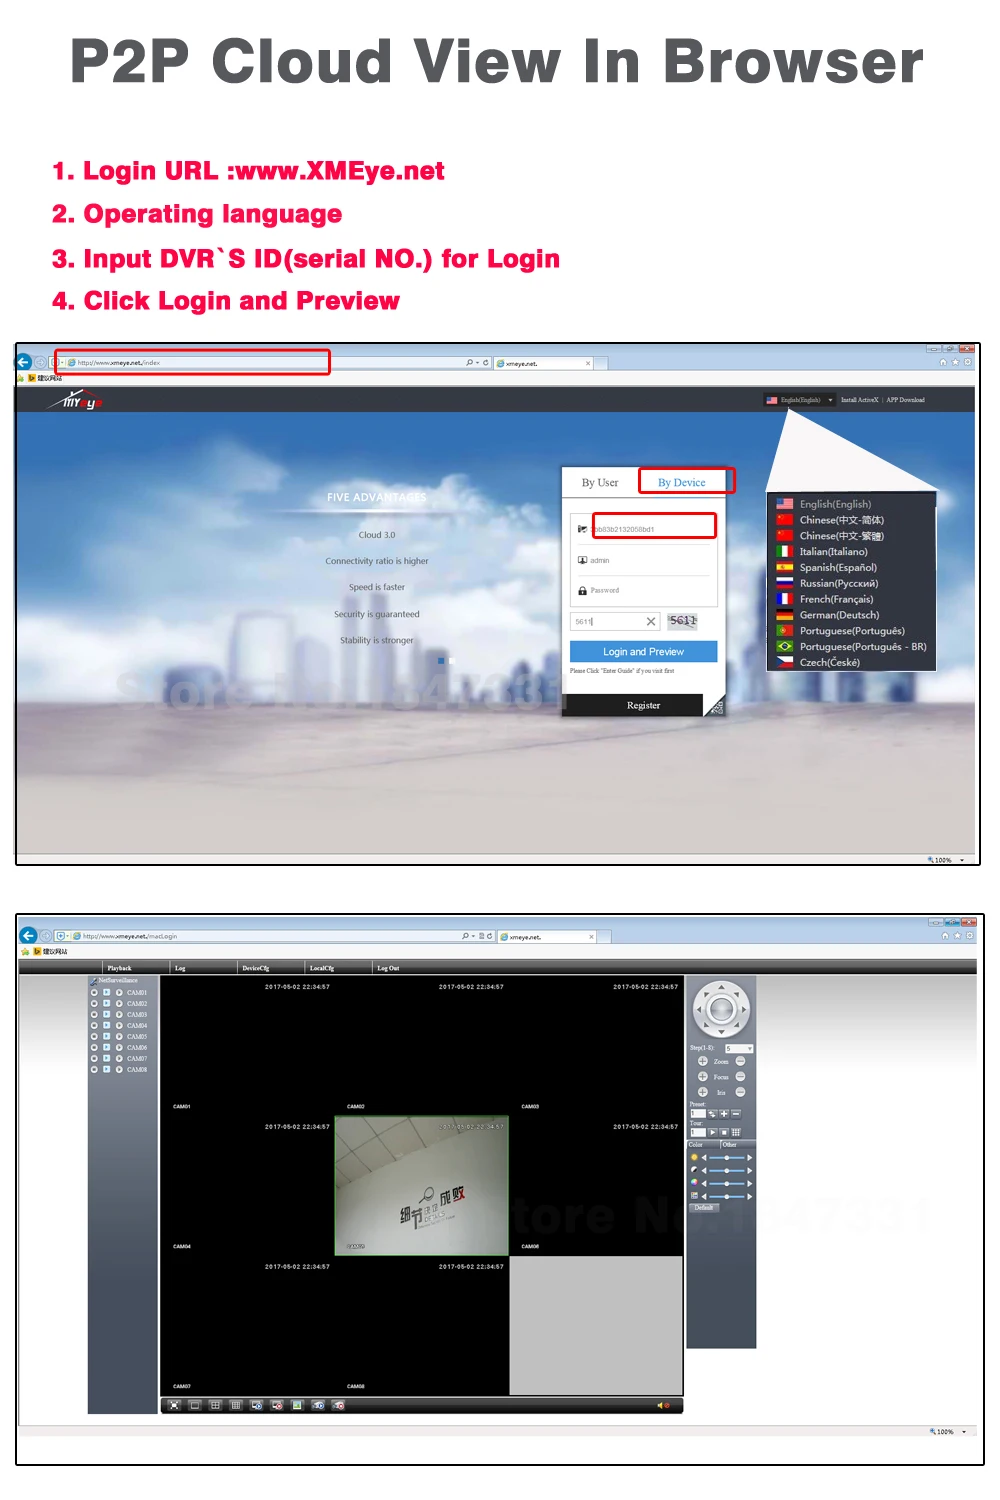This screenshot has width=1000, height=1500.
Task: Open the Playback menu
Action: [x=119, y=968]
